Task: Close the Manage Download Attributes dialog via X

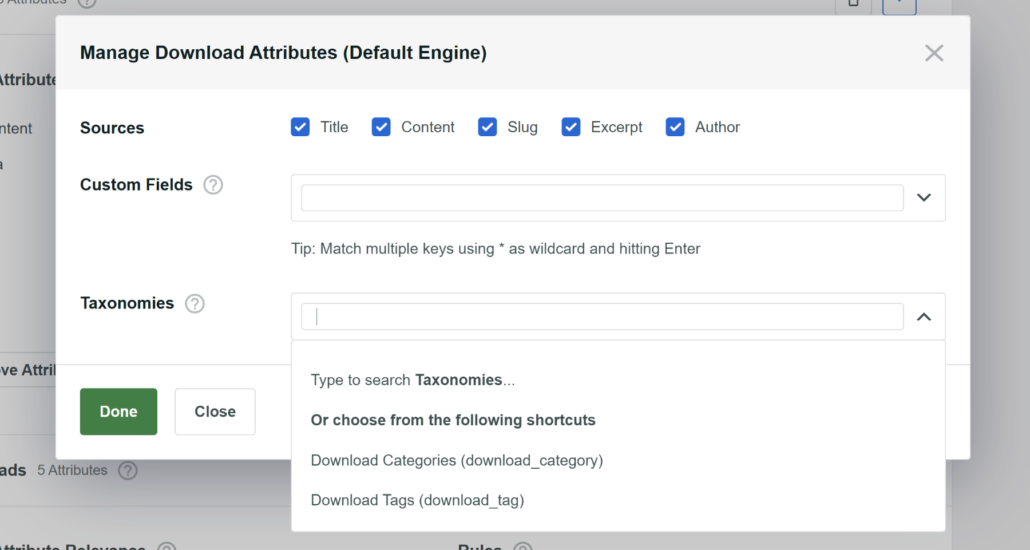Action: click(x=934, y=53)
